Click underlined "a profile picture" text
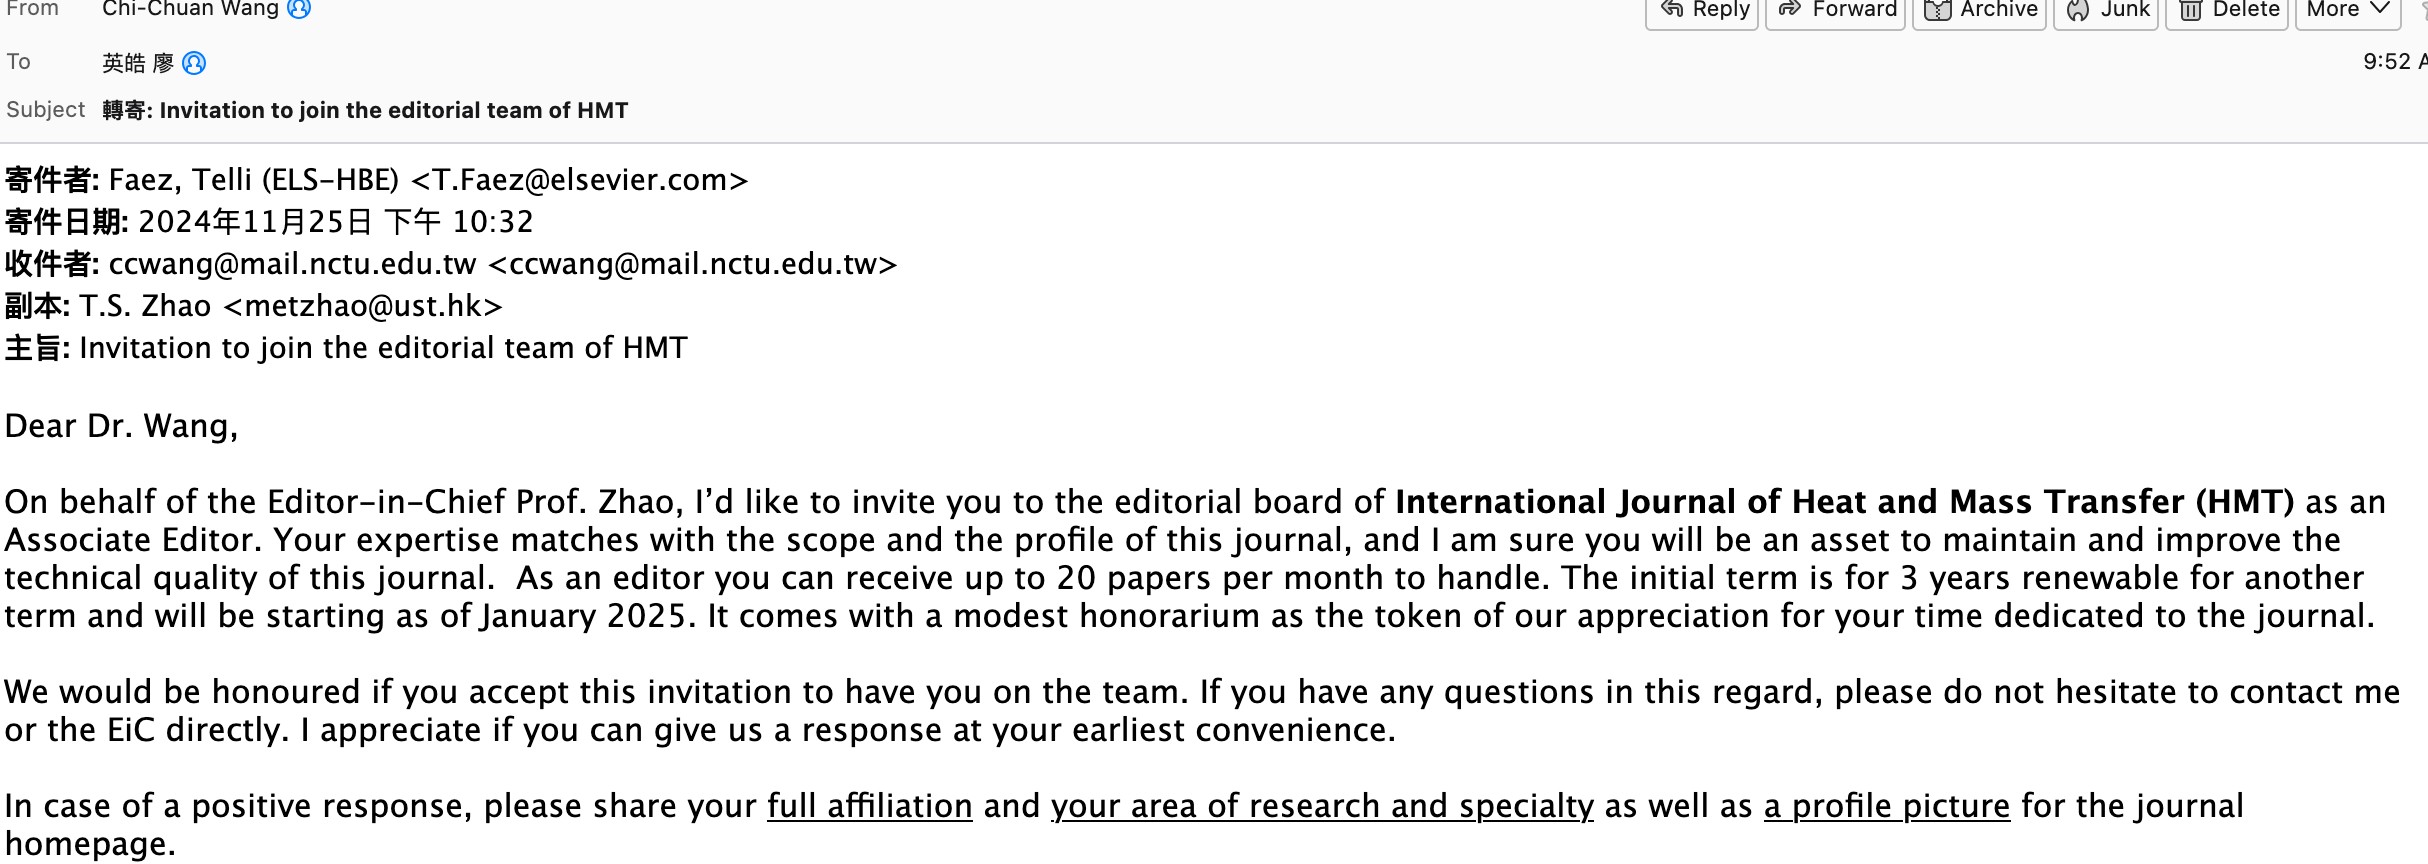The width and height of the screenshot is (2428, 864). coord(1886,806)
